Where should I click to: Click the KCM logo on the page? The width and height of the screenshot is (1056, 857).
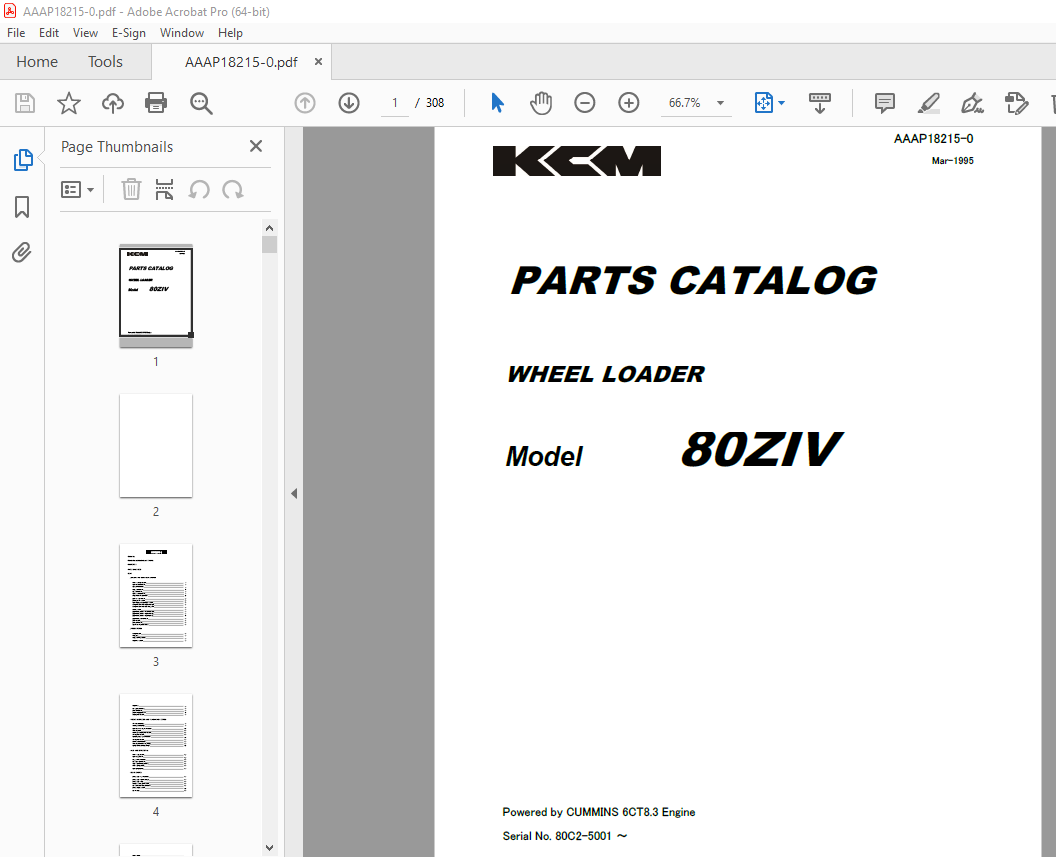[x=576, y=161]
